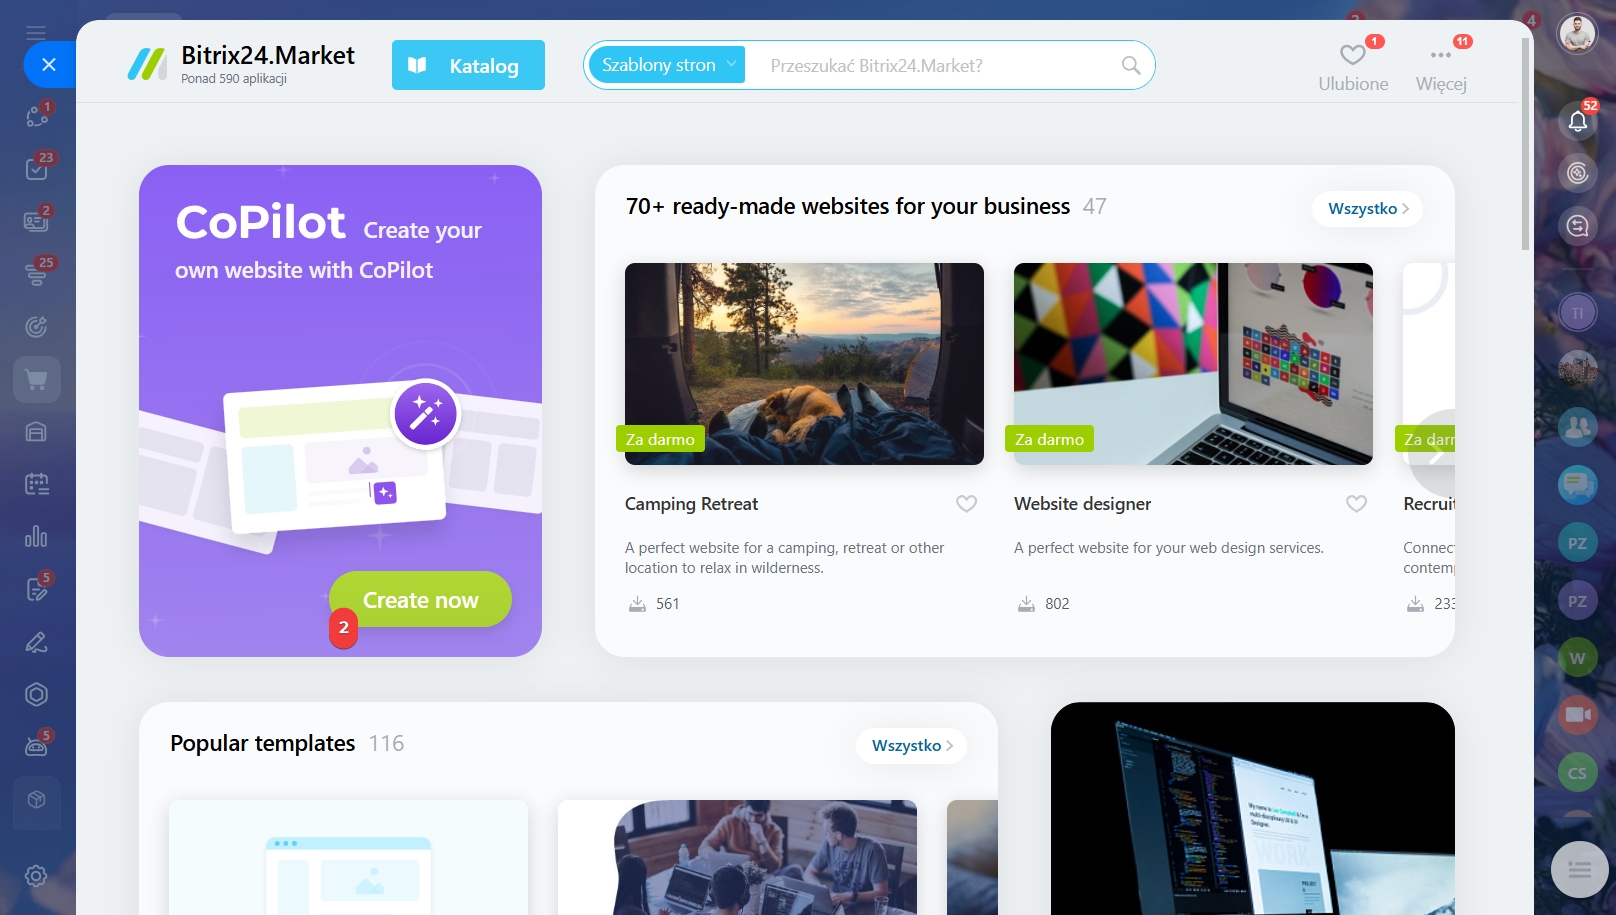Viewport: 1616px width, 915px height.
Task: Expand Wszystko for ready-made websites
Action: click(x=1367, y=209)
